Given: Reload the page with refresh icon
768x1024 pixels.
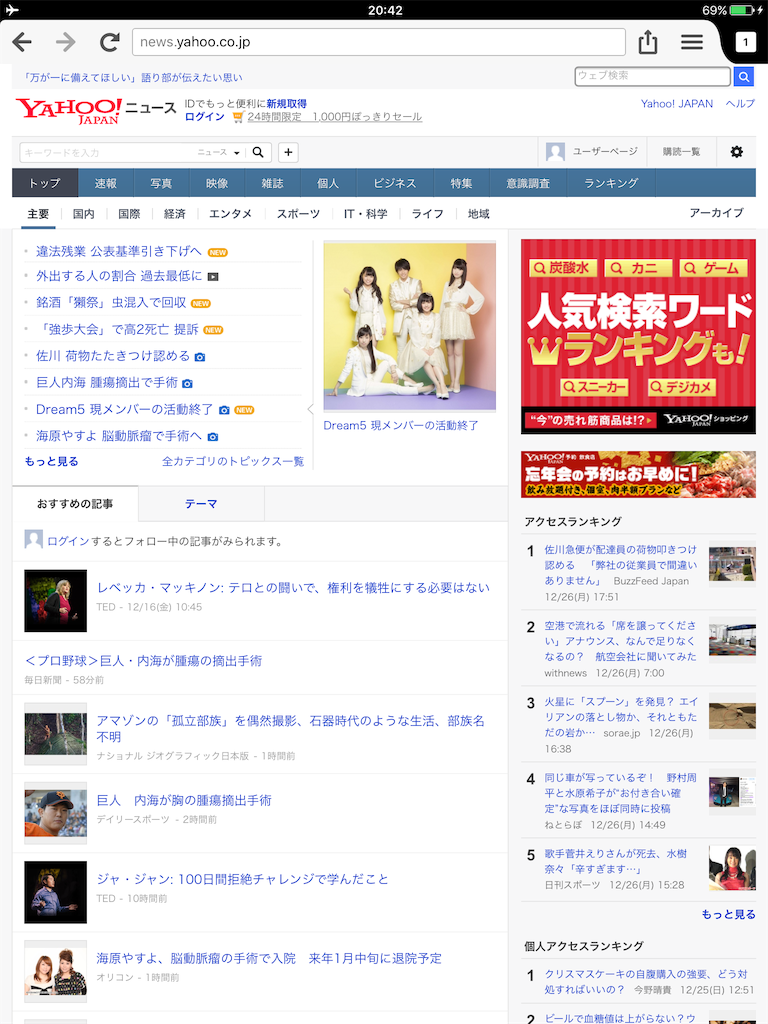Looking at the screenshot, I should tap(109, 42).
